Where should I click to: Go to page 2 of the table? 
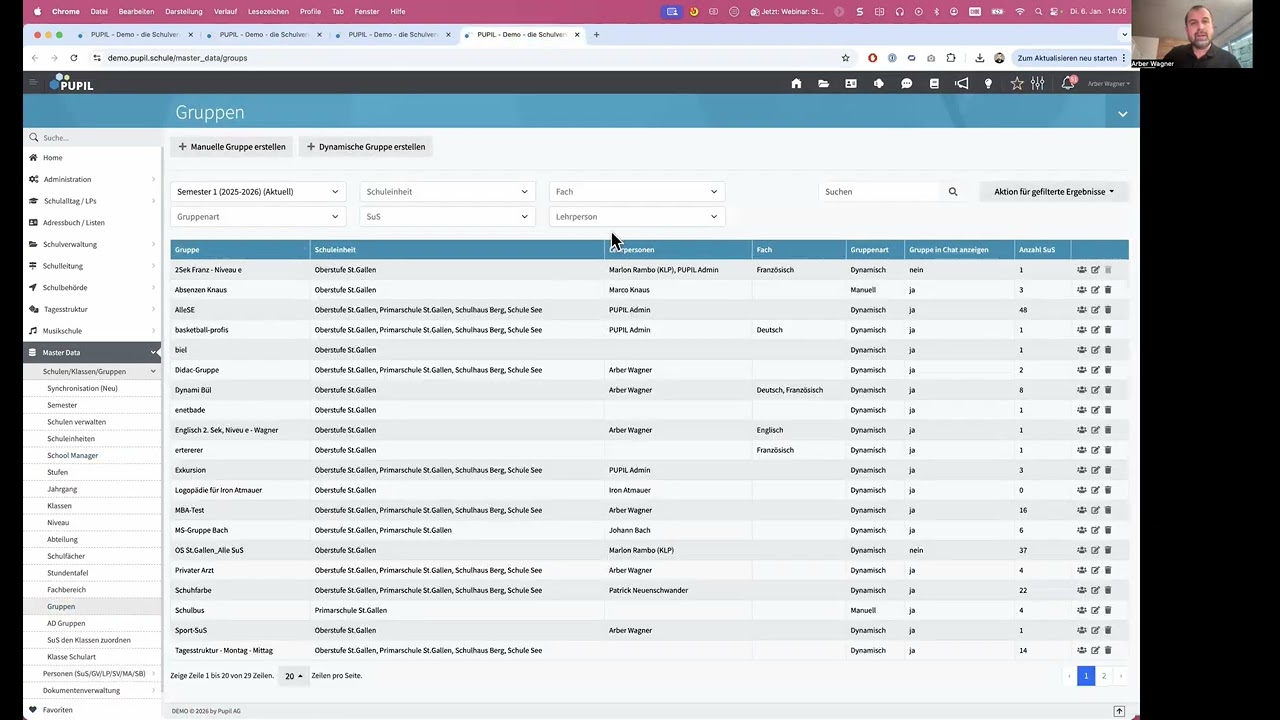pos(1104,676)
